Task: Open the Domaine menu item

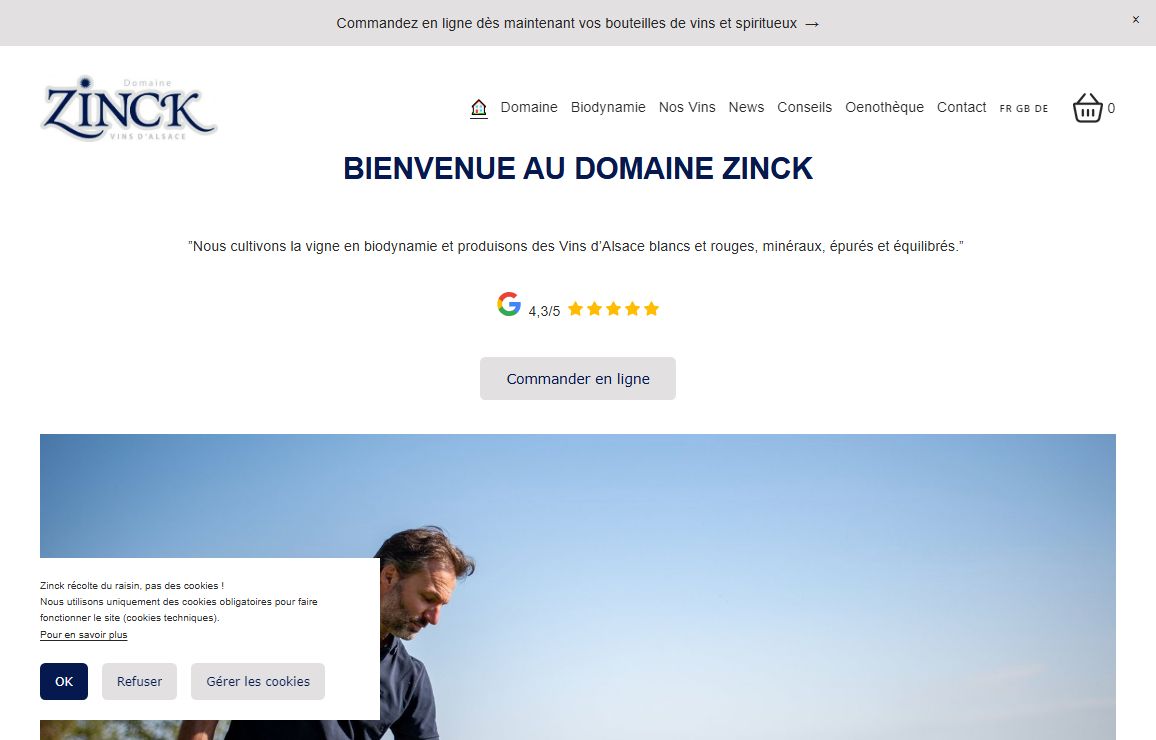Action: [x=529, y=108]
